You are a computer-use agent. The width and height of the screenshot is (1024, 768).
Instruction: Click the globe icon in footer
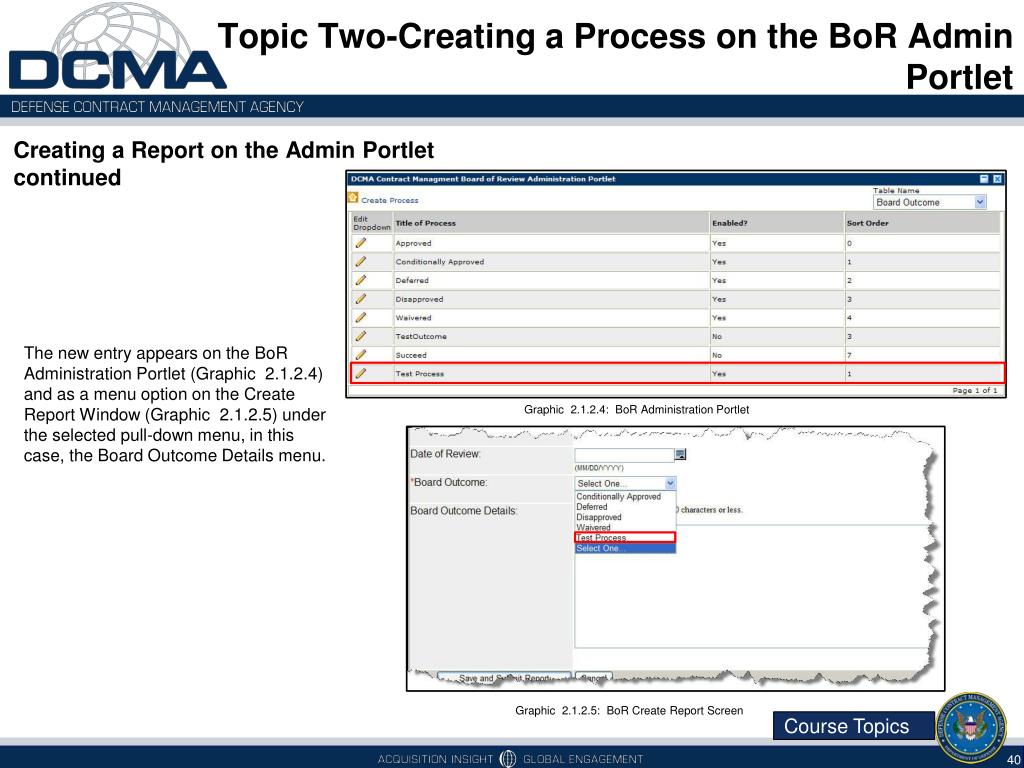(507, 758)
